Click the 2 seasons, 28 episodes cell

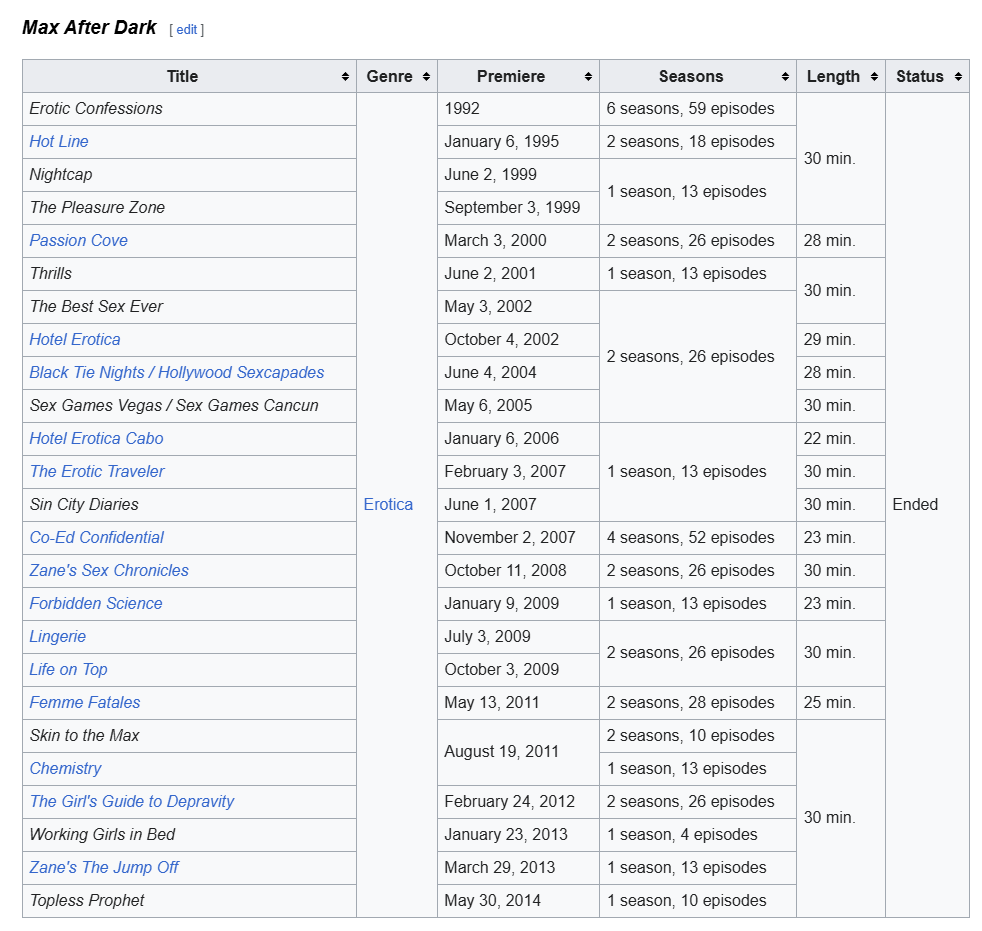[698, 702]
